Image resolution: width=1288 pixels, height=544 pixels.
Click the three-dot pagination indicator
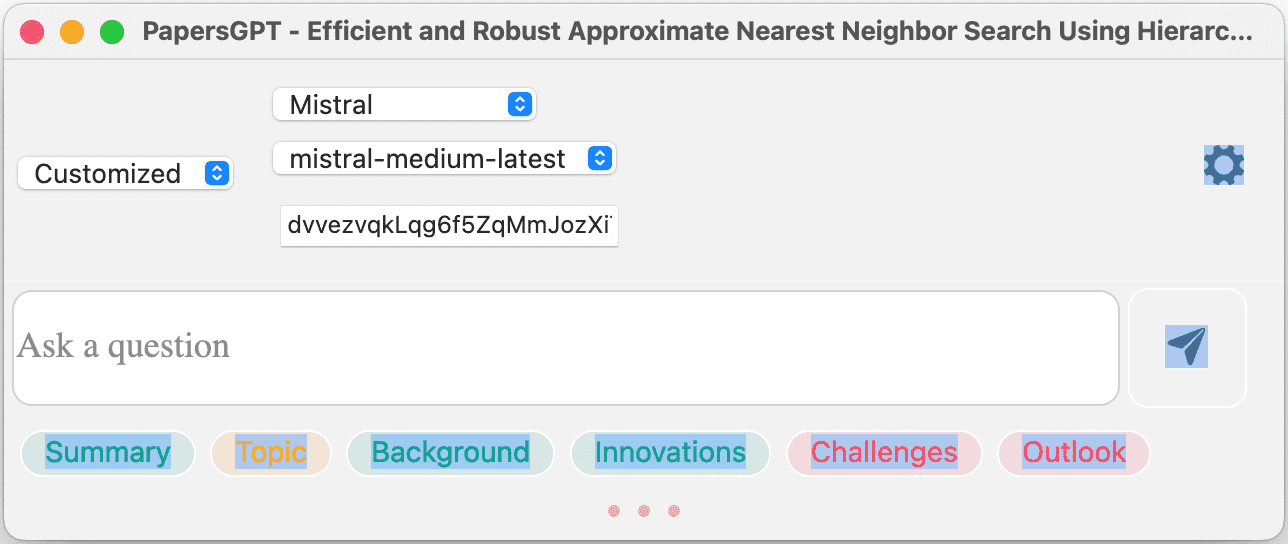coord(644,511)
